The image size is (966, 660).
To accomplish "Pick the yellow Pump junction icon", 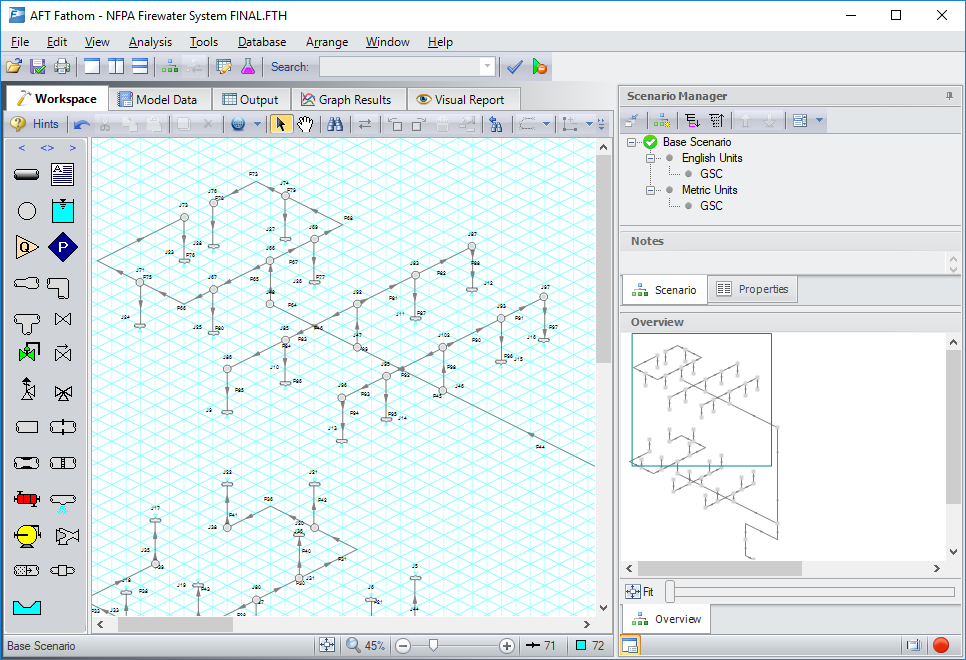I will (26, 536).
